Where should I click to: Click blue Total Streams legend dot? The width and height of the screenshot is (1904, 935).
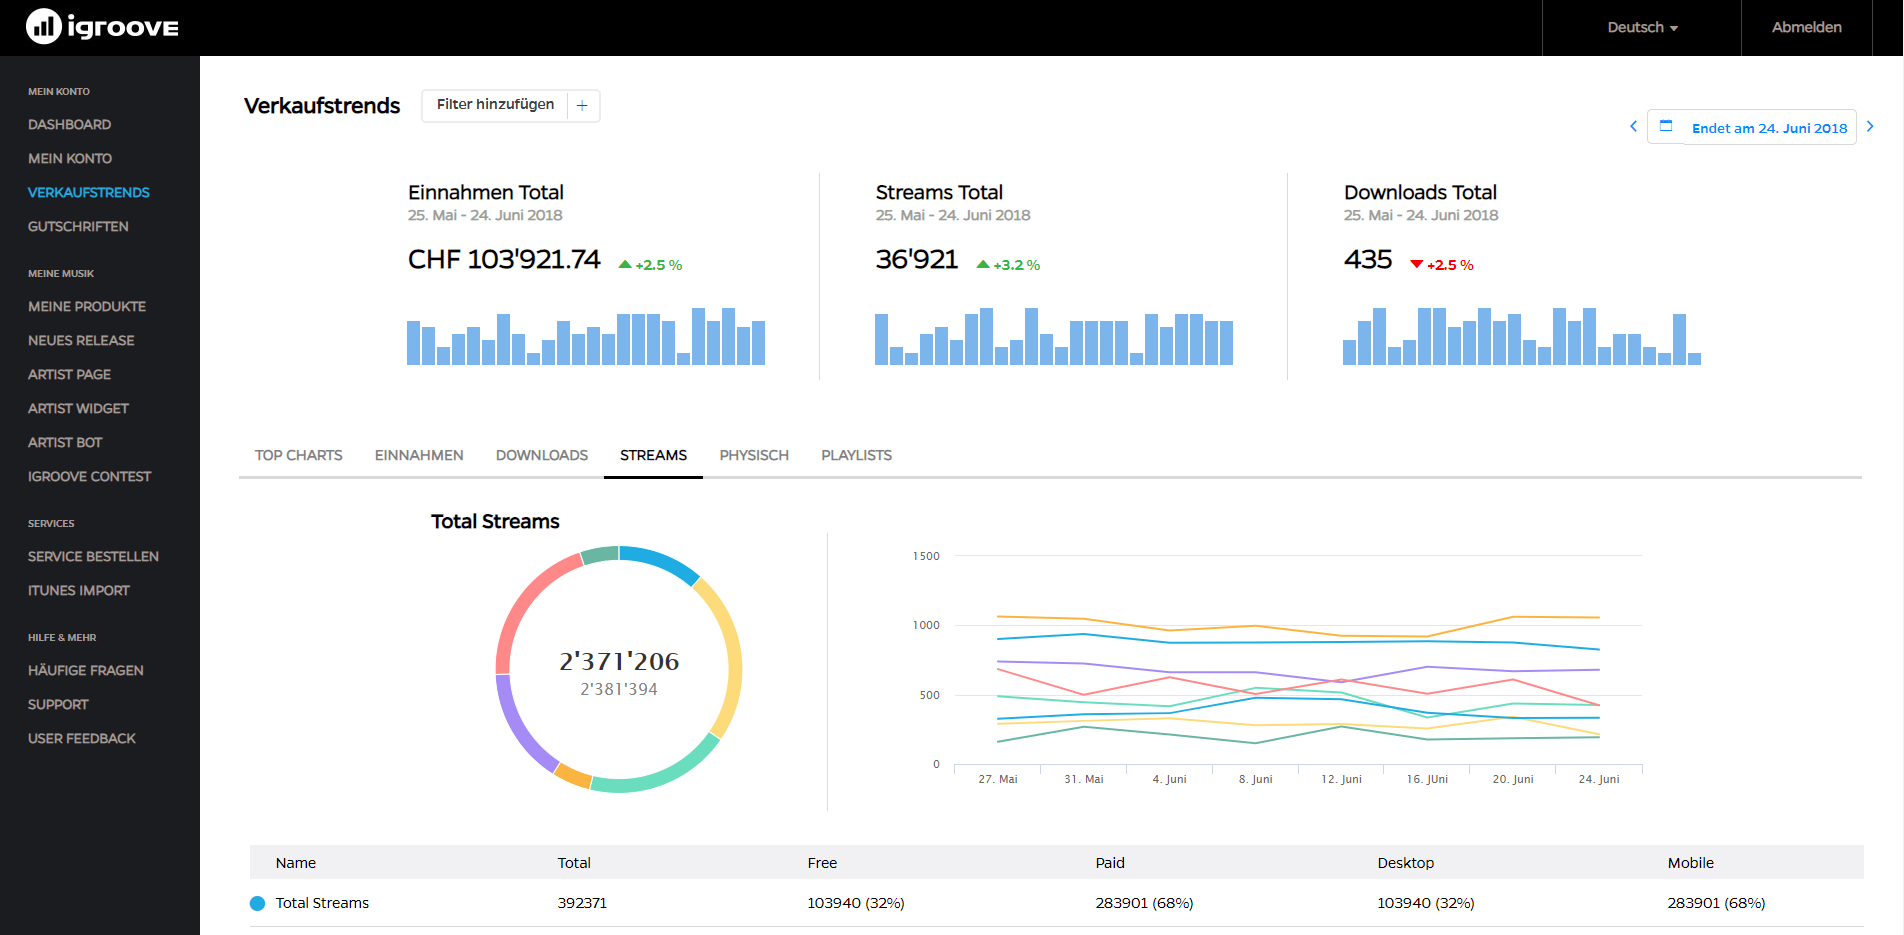pyautogui.click(x=257, y=904)
